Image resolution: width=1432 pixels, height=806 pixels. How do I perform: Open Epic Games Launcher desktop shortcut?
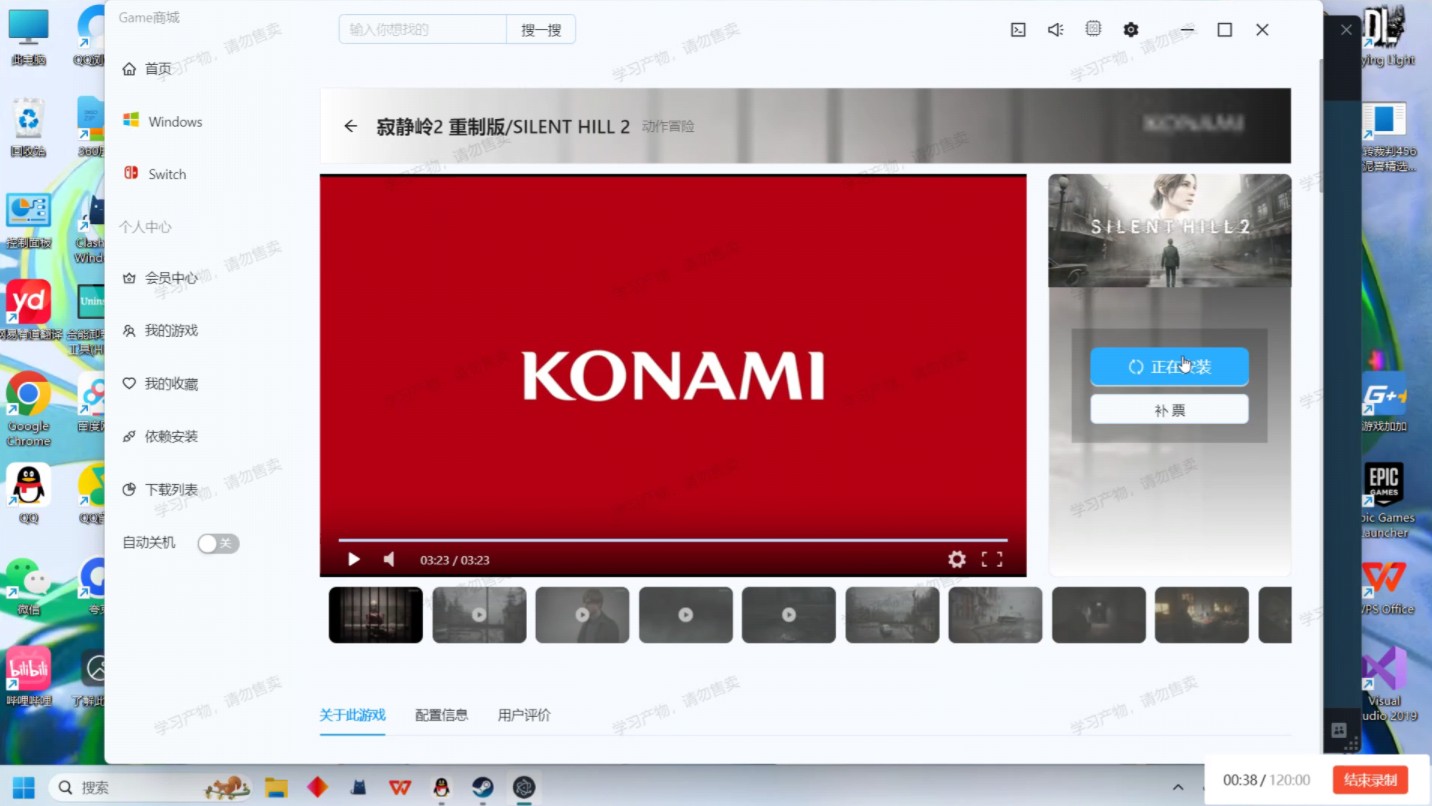(1385, 500)
